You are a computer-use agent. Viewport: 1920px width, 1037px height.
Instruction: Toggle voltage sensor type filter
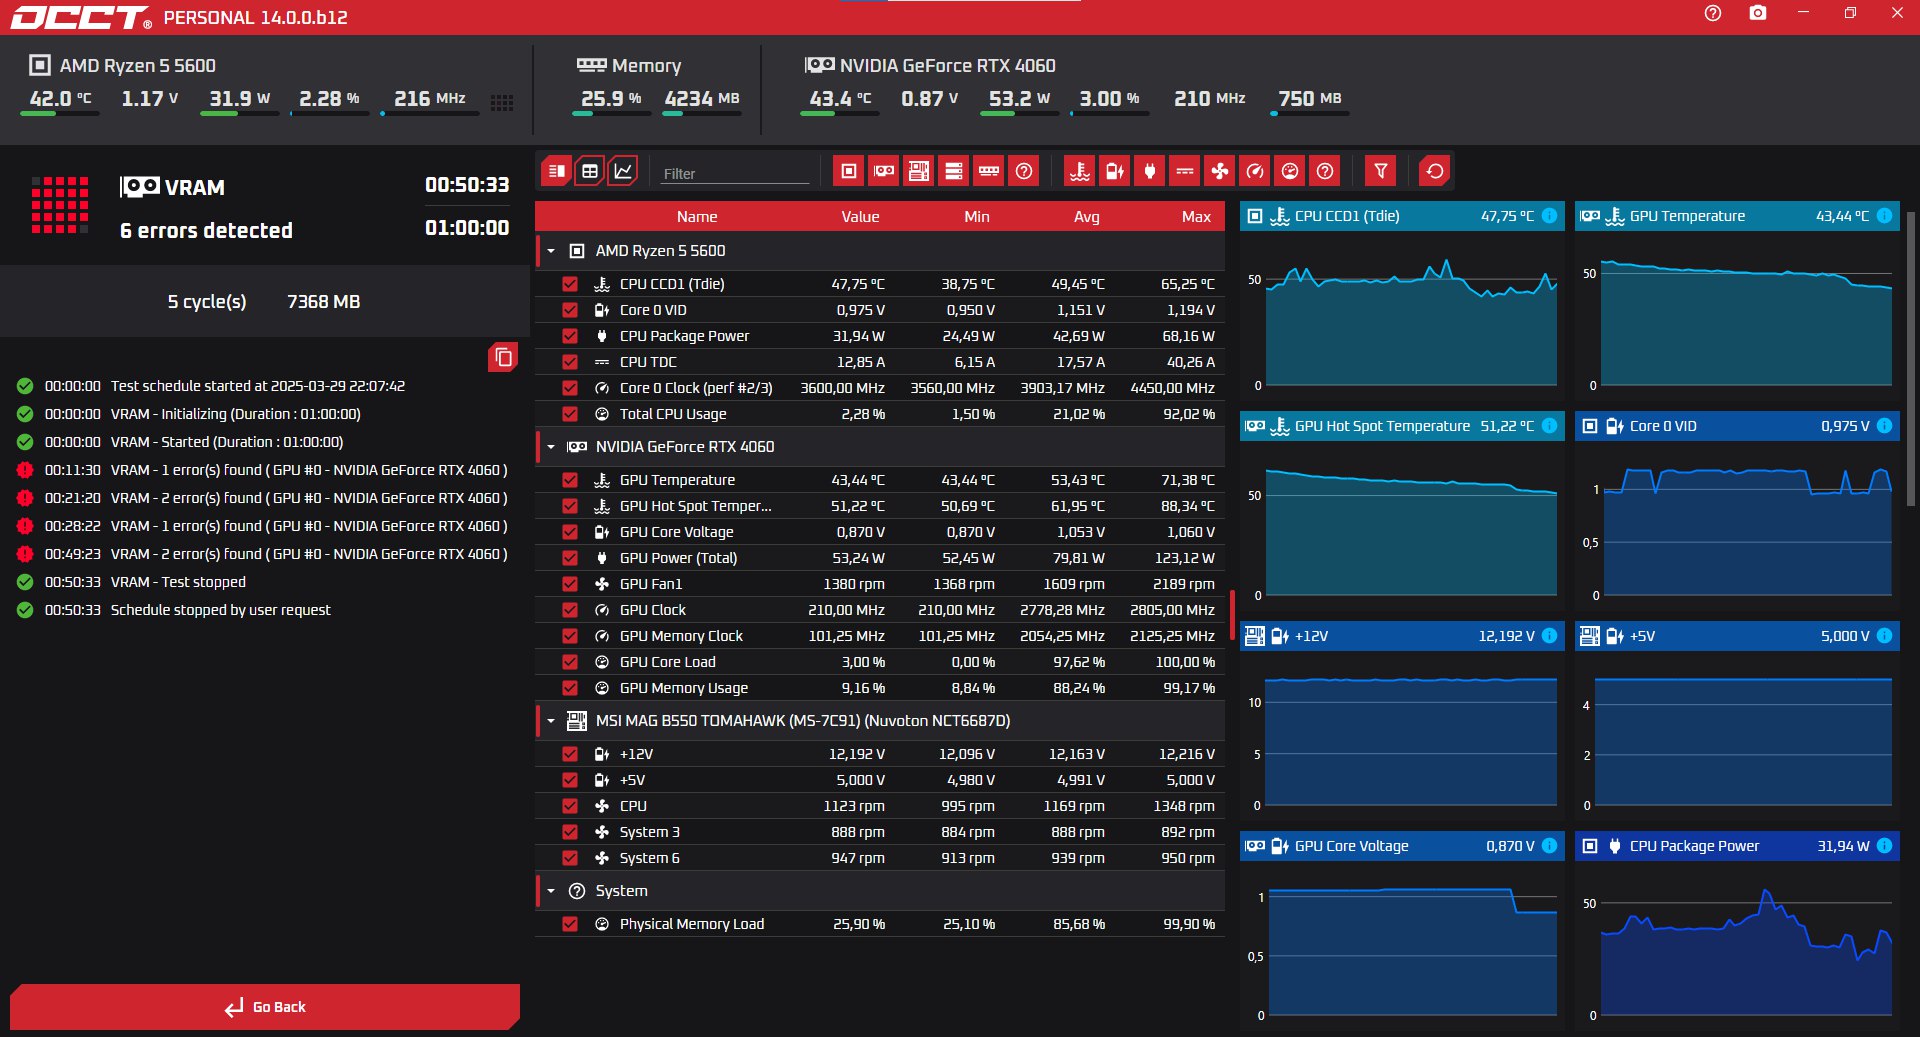1115,171
